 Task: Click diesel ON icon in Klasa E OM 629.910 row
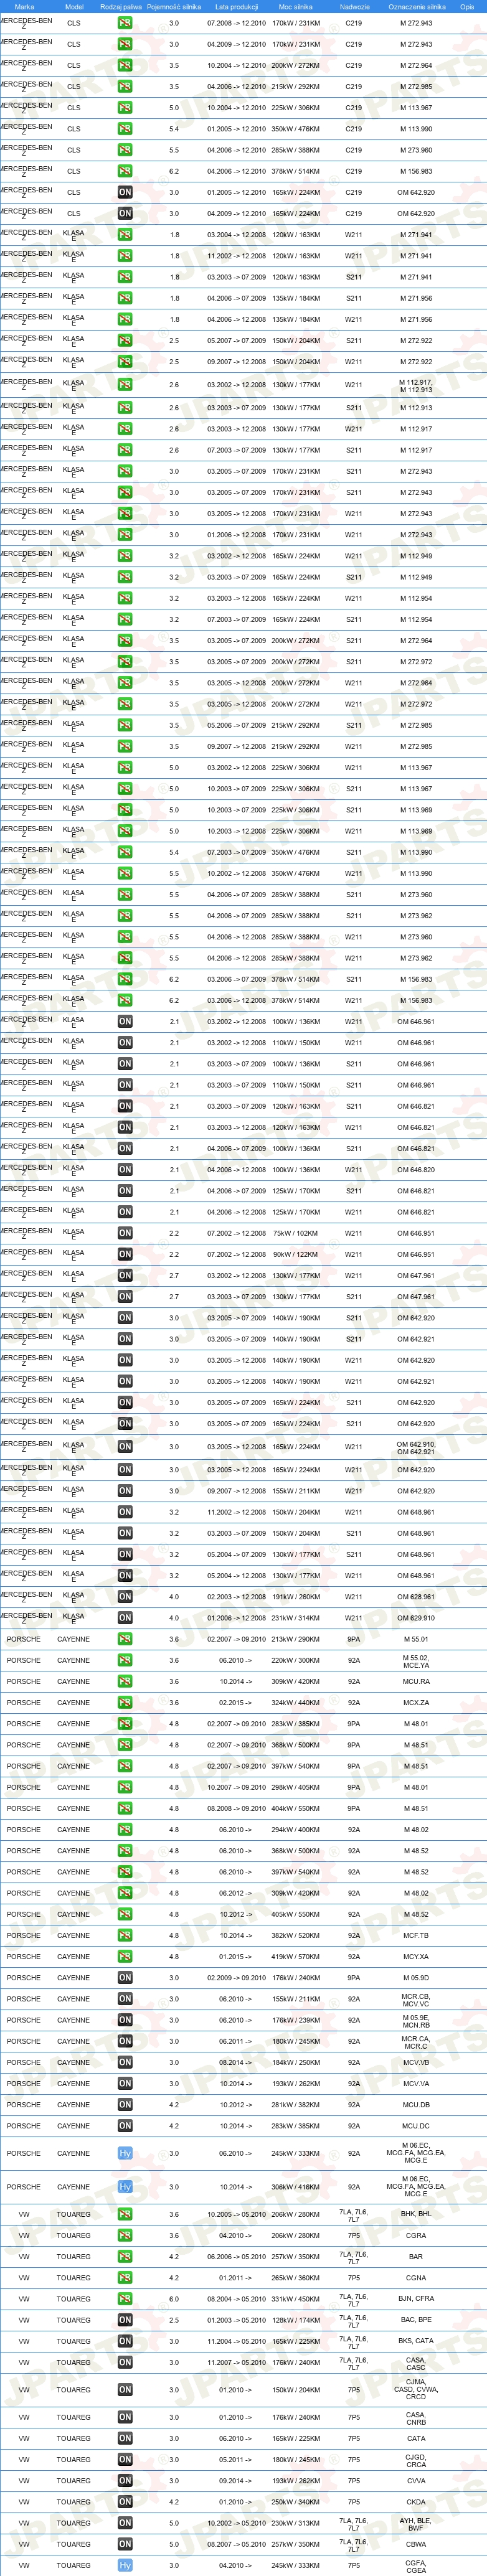pos(125,1618)
